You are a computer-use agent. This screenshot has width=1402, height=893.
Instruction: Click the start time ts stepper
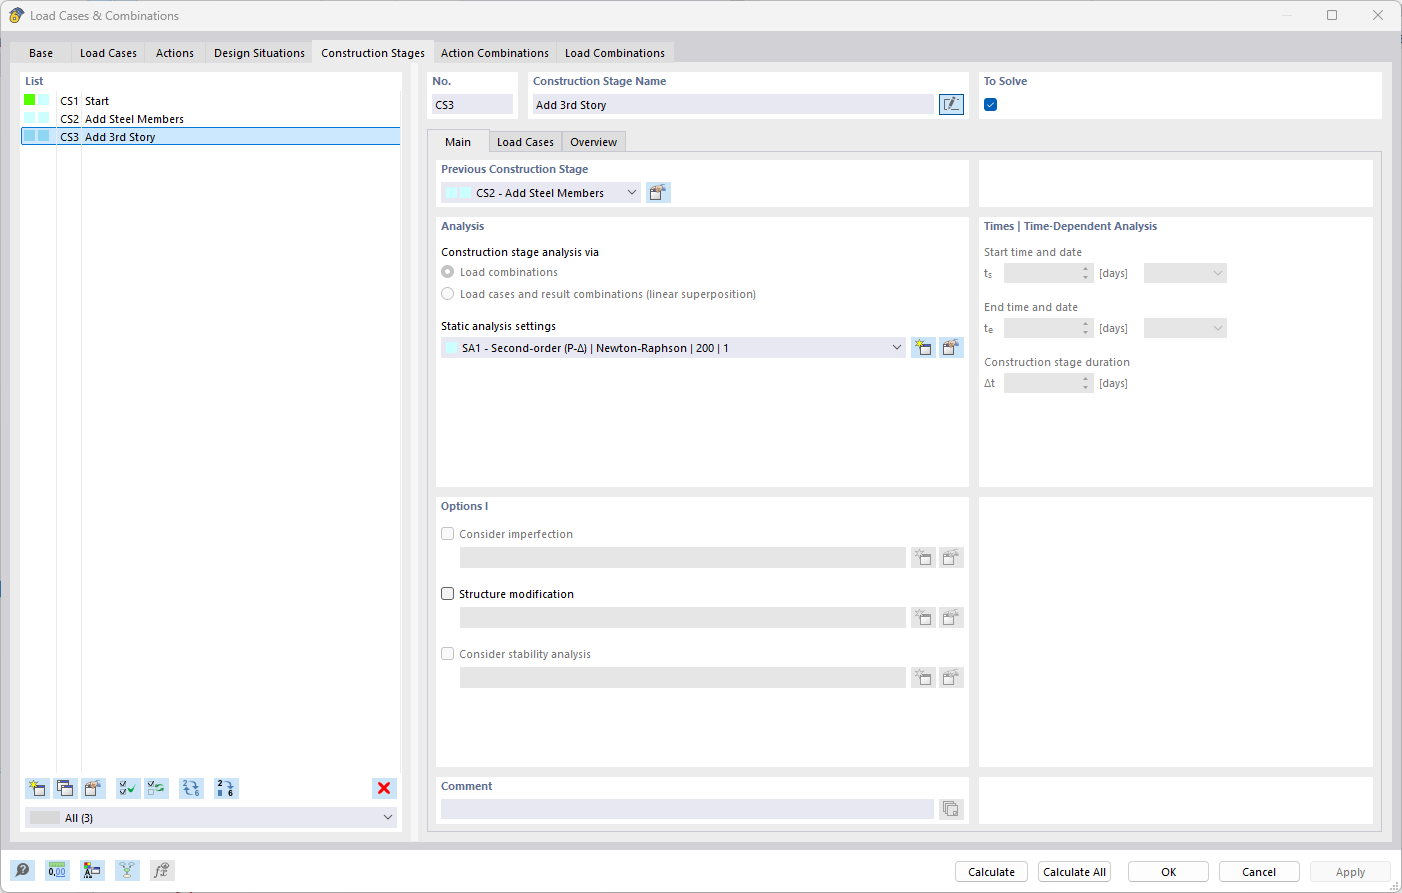1086,273
